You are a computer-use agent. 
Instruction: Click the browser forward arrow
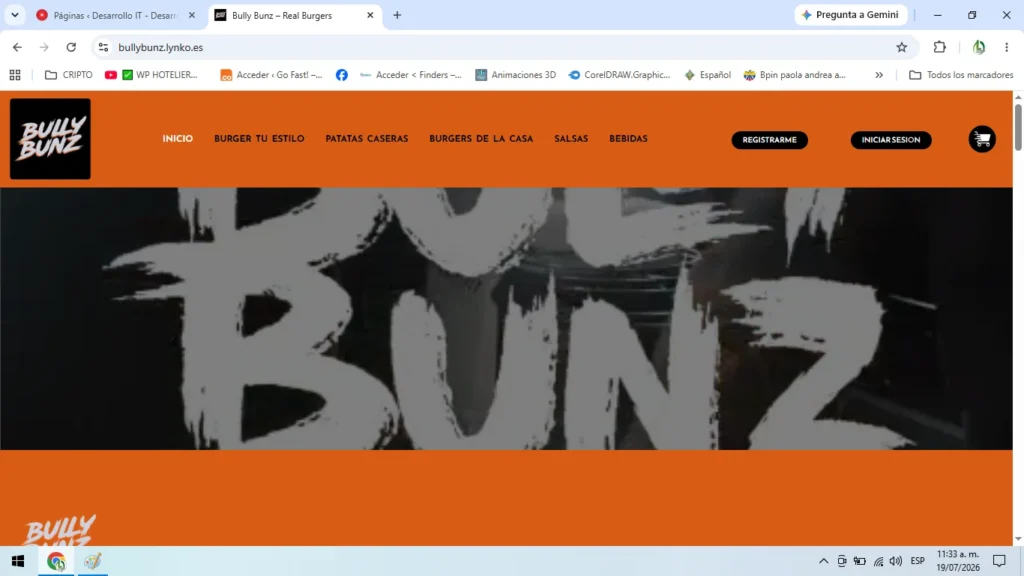44,47
